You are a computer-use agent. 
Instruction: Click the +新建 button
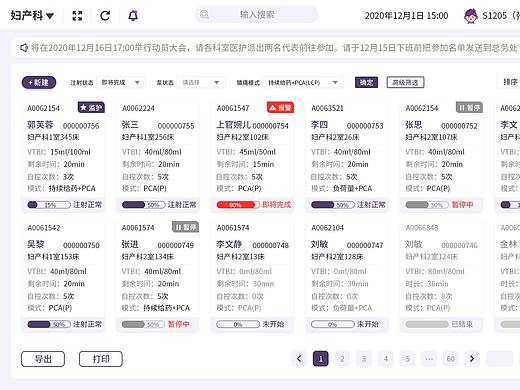(x=39, y=82)
